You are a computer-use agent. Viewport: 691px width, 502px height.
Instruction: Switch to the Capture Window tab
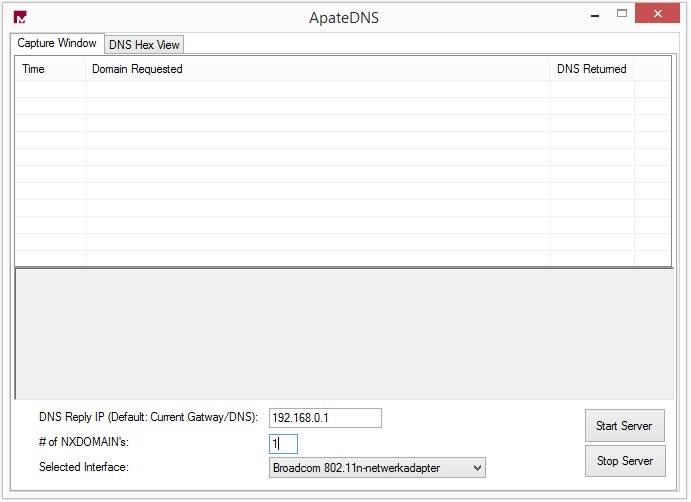pos(57,43)
